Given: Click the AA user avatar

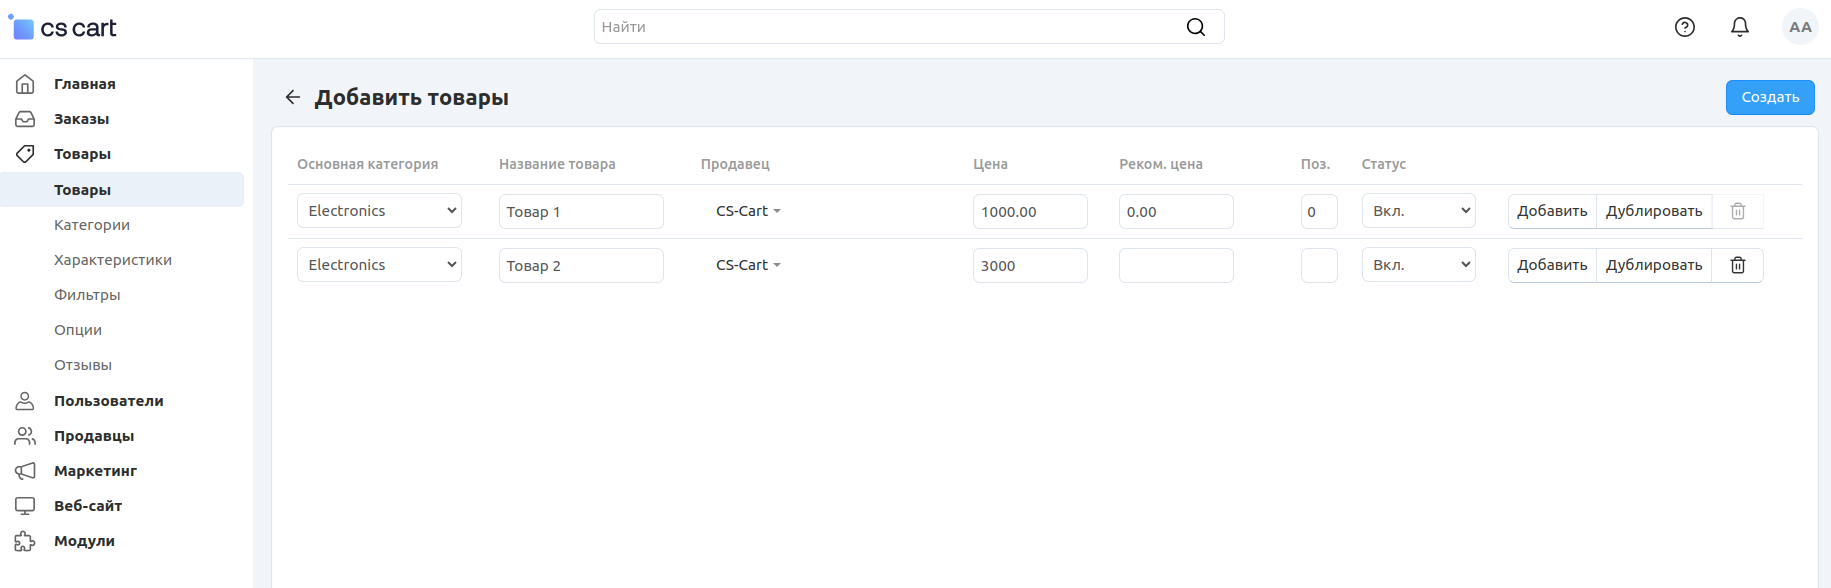Looking at the screenshot, I should [1799, 27].
